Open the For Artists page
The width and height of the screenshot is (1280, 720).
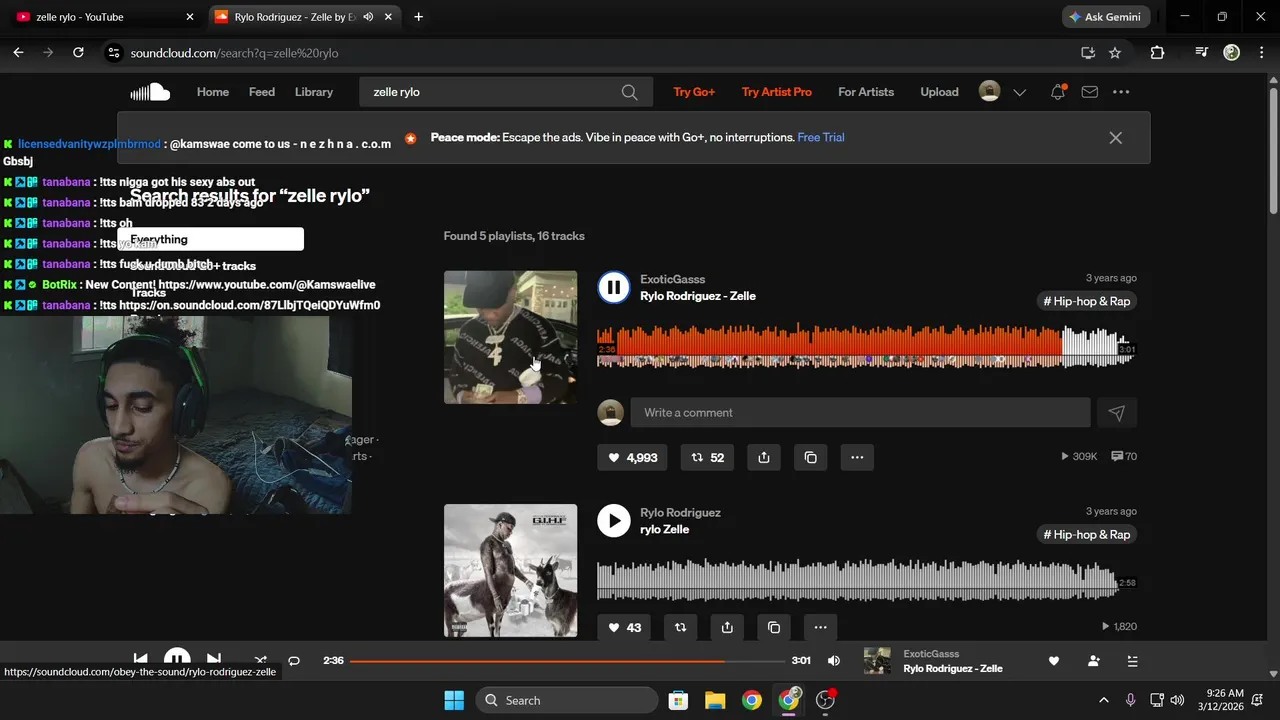tap(866, 92)
